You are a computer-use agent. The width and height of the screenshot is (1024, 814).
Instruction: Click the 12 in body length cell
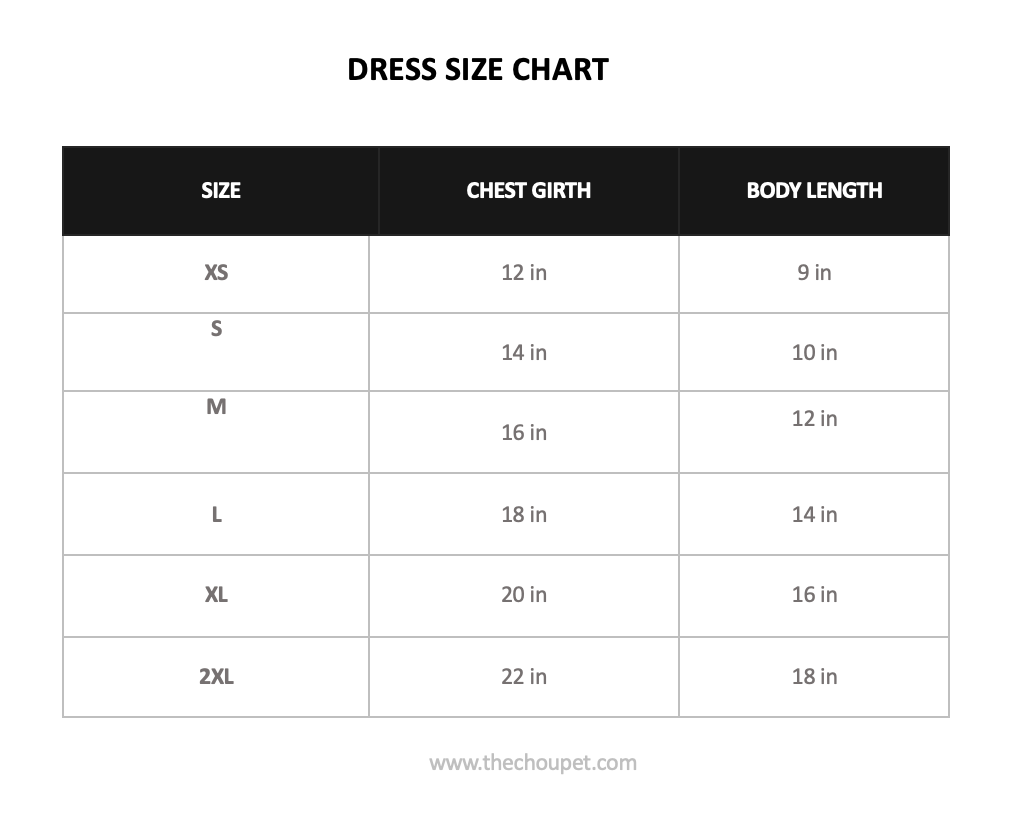click(x=814, y=419)
